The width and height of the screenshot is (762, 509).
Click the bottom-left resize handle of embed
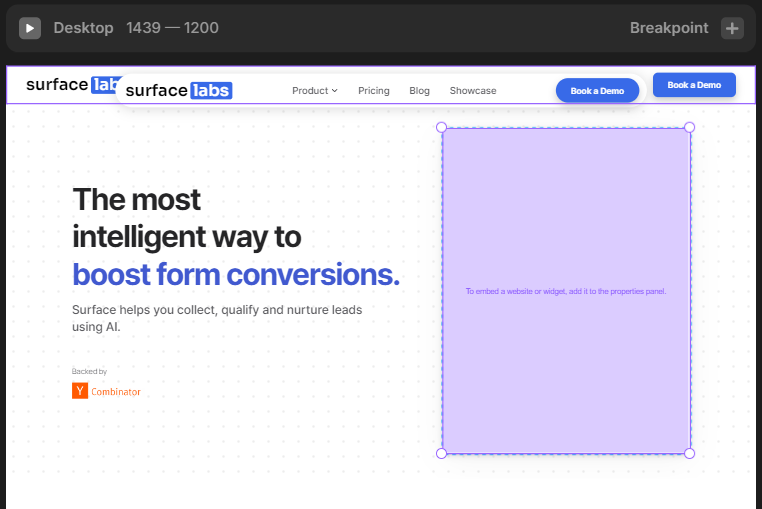[441, 454]
